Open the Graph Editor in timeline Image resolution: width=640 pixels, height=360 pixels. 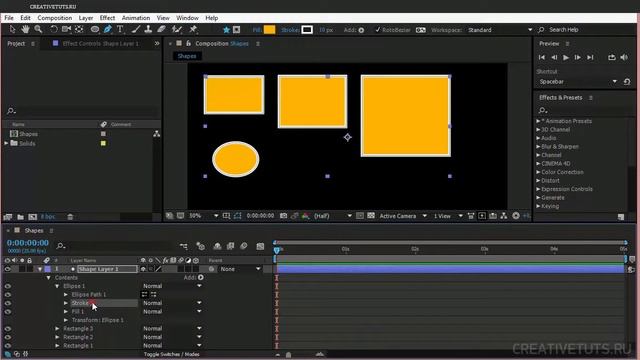click(260, 246)
